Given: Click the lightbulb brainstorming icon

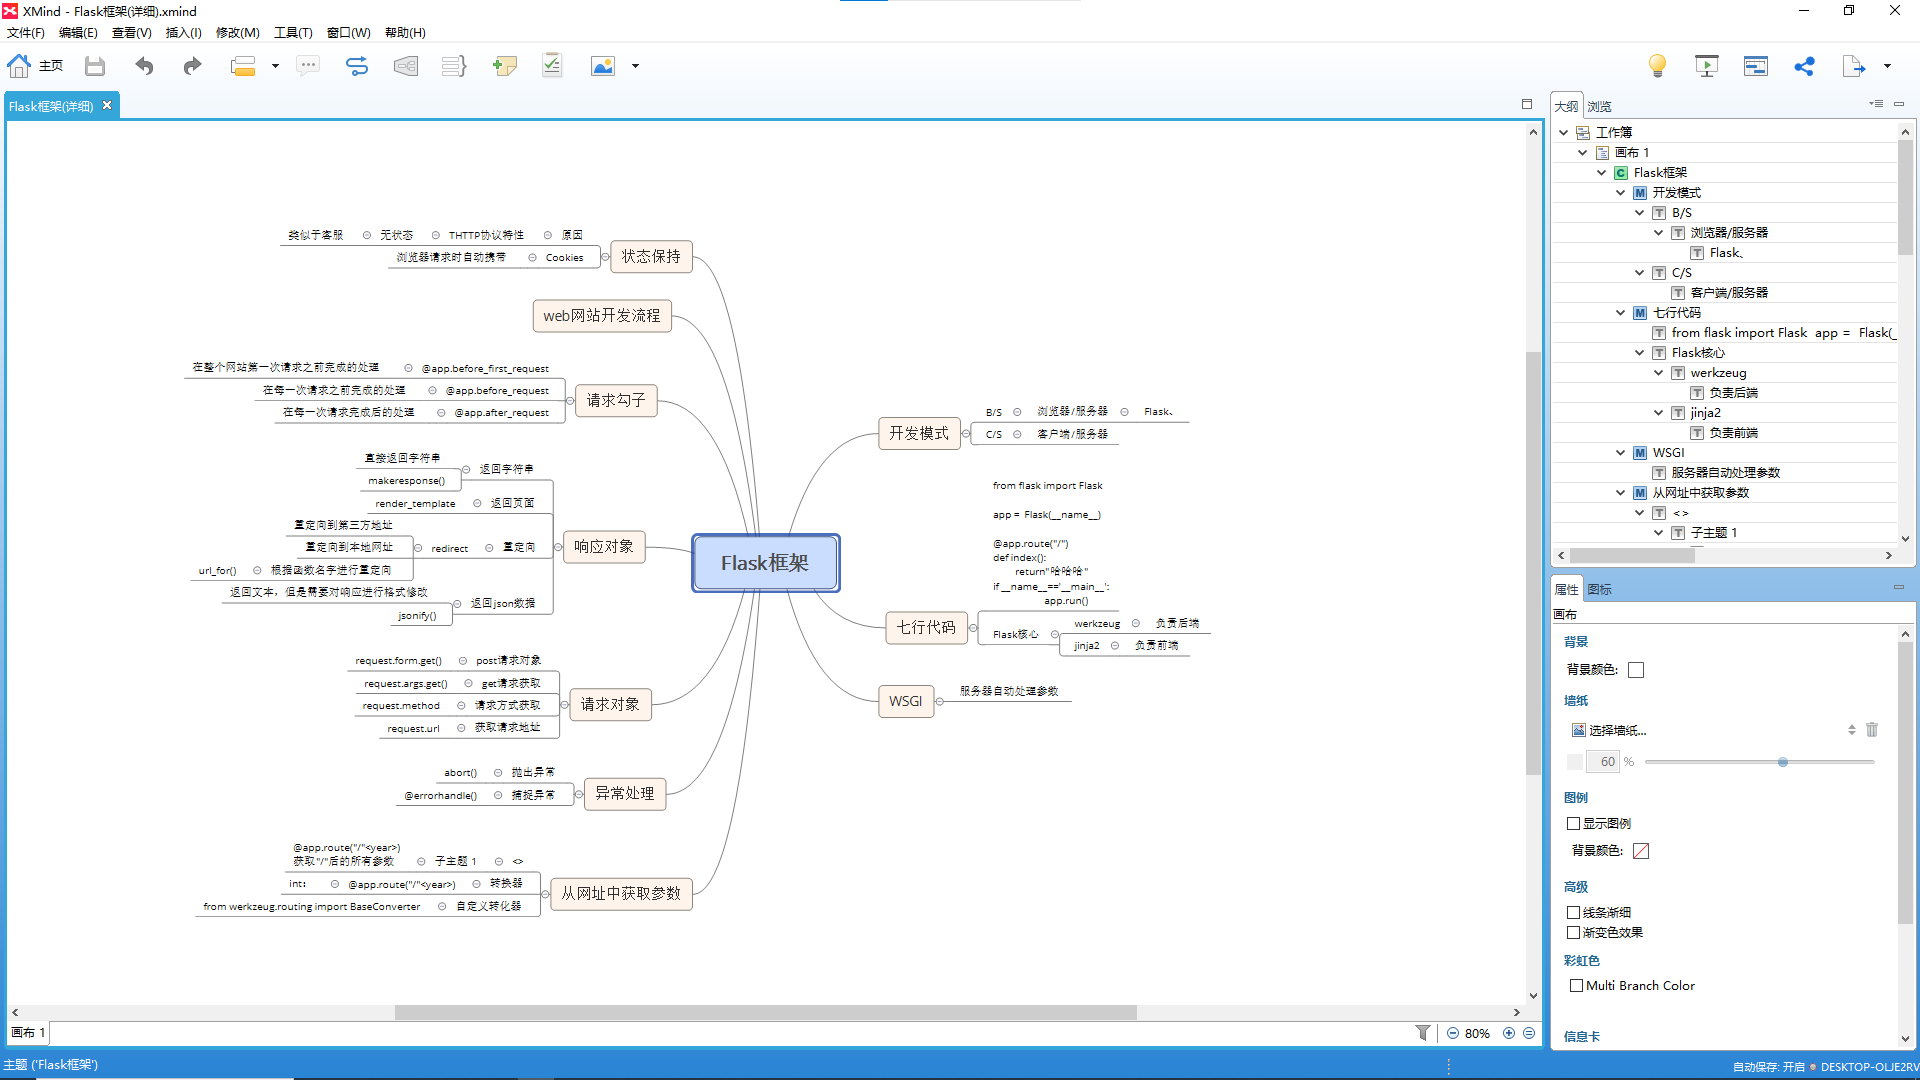Looking at the screenshot, I should (1657, 66).
